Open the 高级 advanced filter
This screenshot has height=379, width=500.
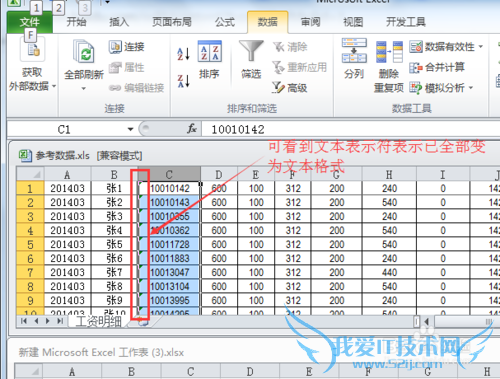coord(289,88)
